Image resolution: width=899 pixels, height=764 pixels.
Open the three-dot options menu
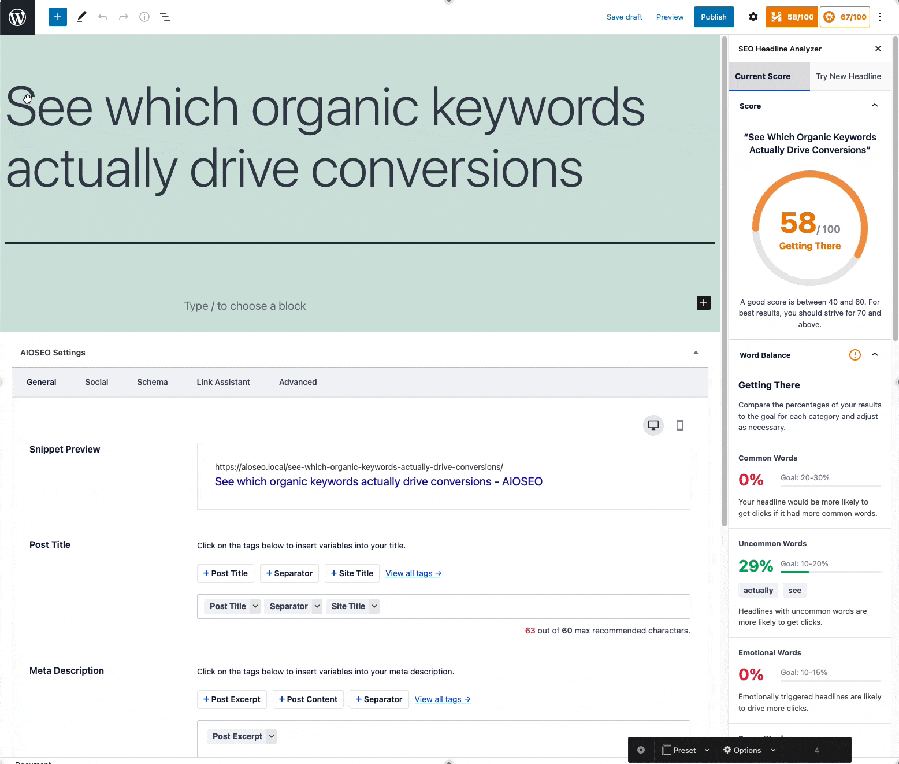[880, 17]
